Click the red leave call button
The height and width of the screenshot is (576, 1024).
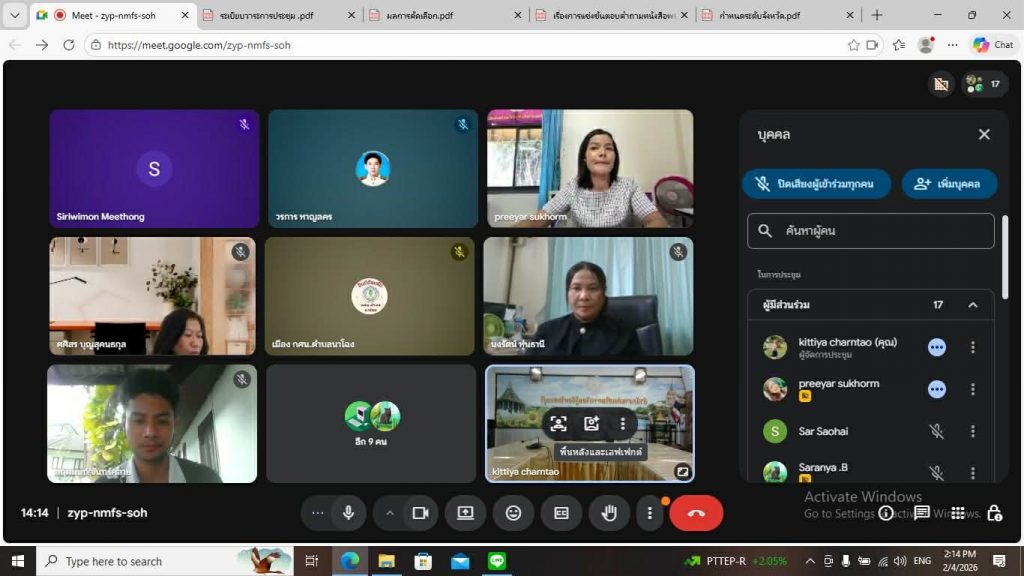point(696,513)
